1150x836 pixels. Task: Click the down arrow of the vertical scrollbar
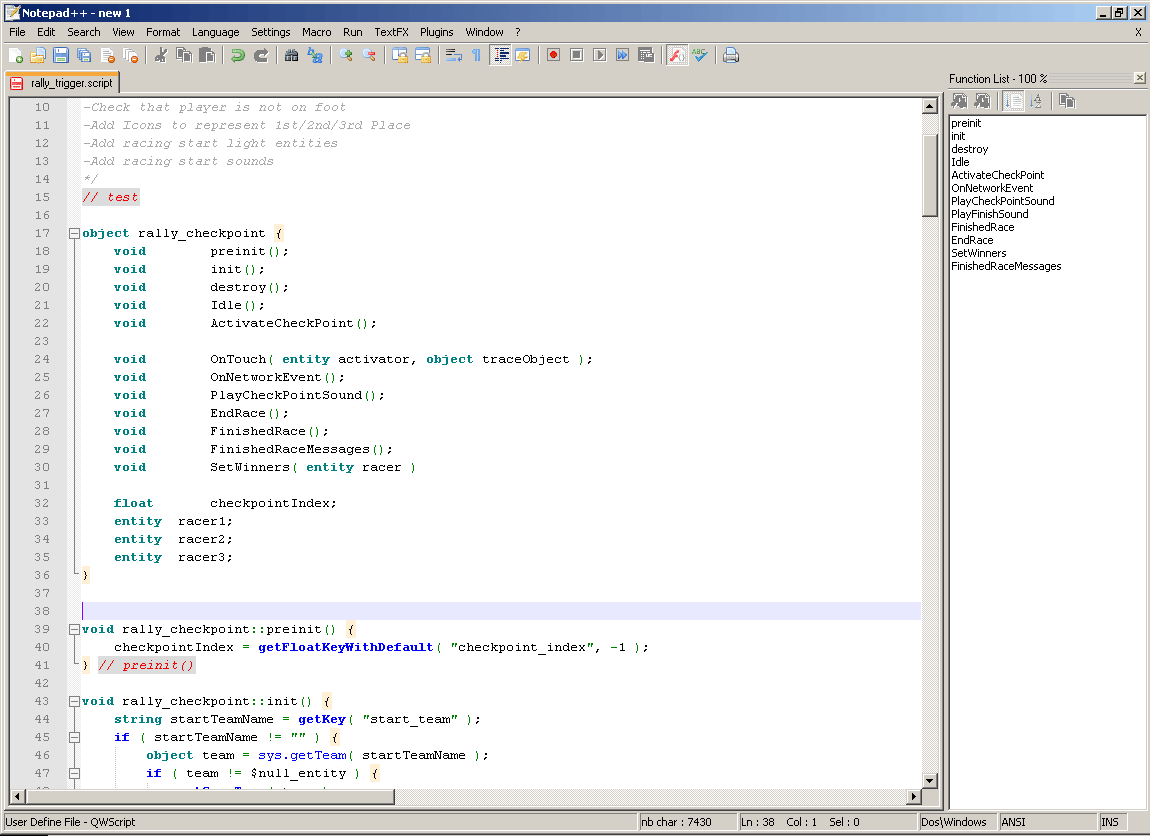[929, 781]
